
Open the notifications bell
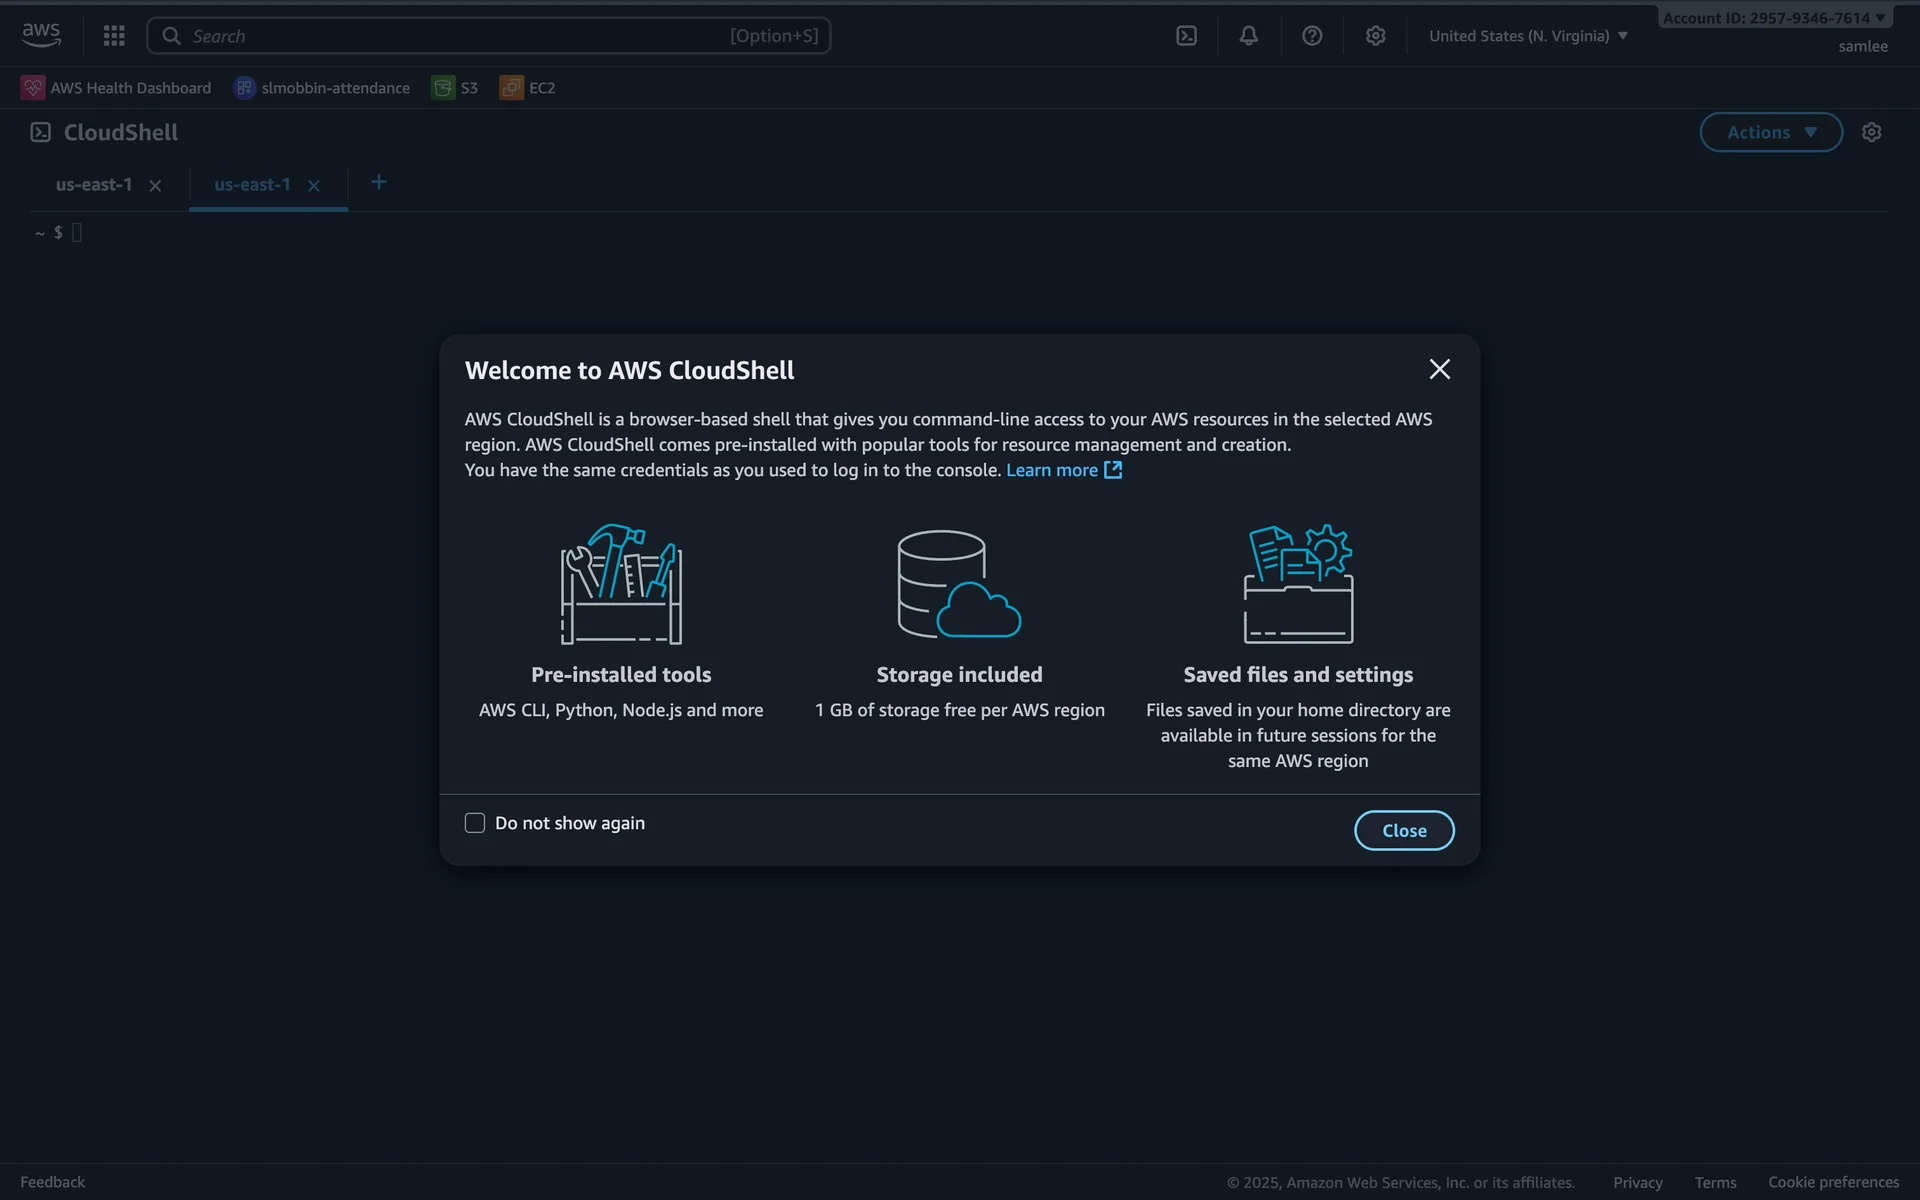[1248, 36]
